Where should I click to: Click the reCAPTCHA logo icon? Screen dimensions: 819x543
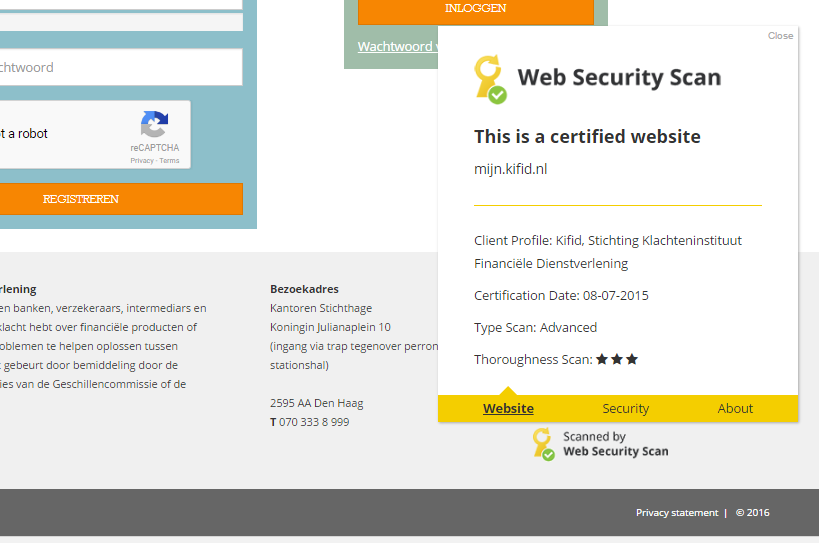155,124
